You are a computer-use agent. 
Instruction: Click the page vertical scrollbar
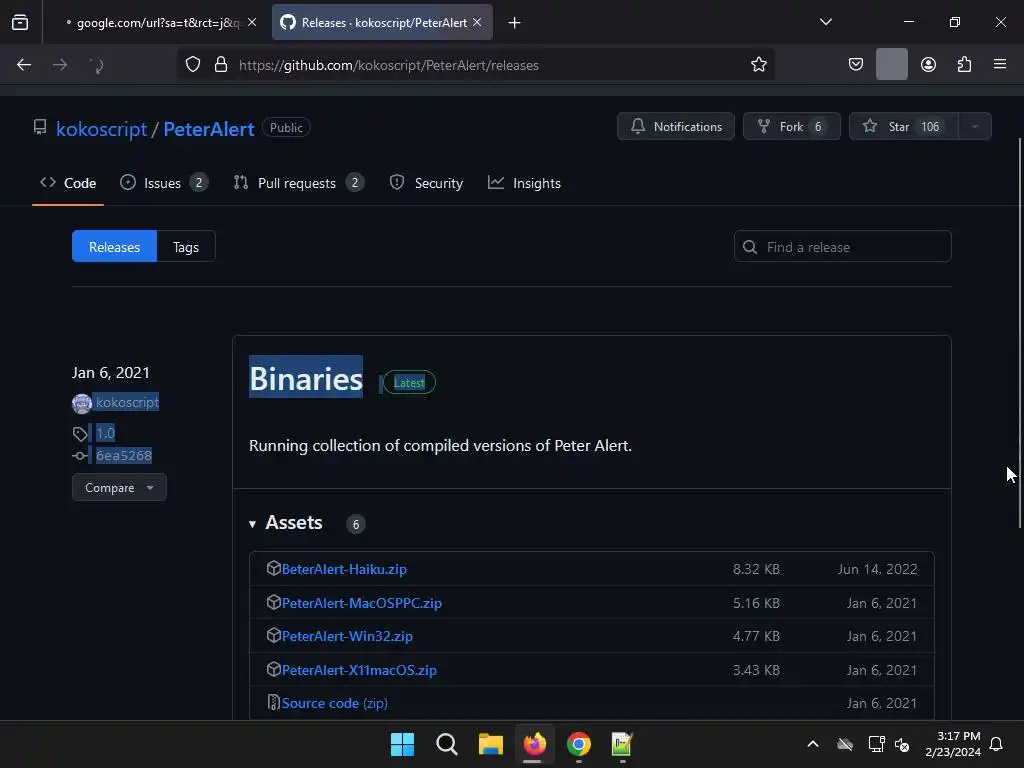1019,333
